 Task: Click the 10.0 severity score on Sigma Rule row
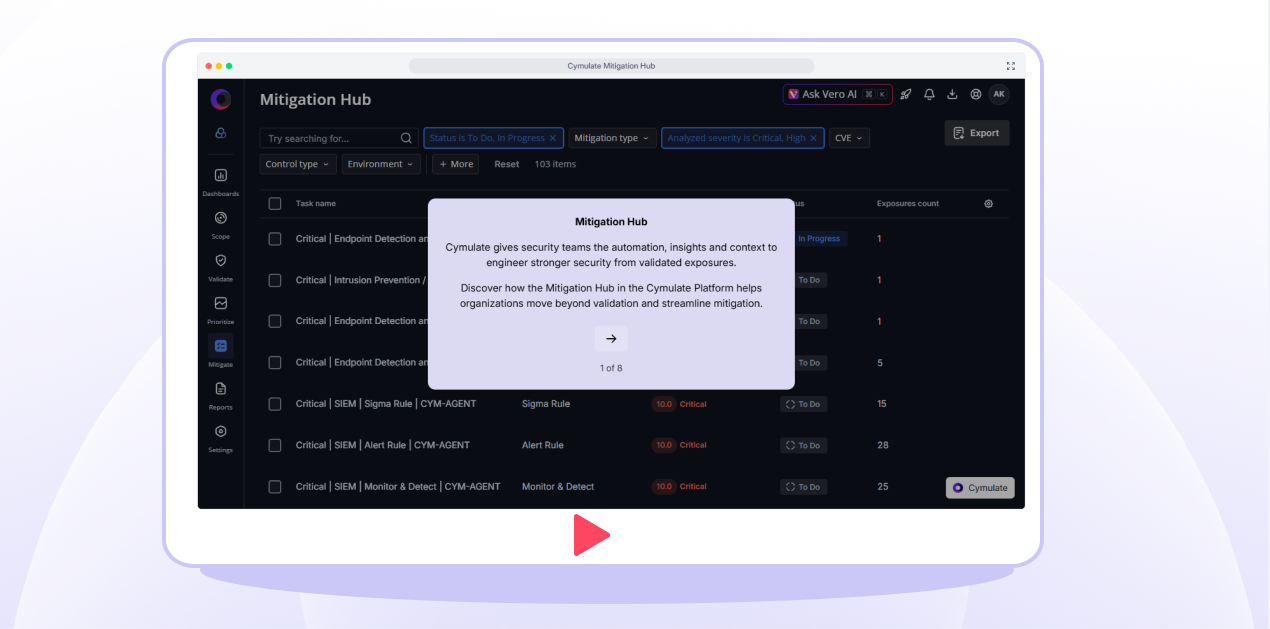(x=664, y=404)
